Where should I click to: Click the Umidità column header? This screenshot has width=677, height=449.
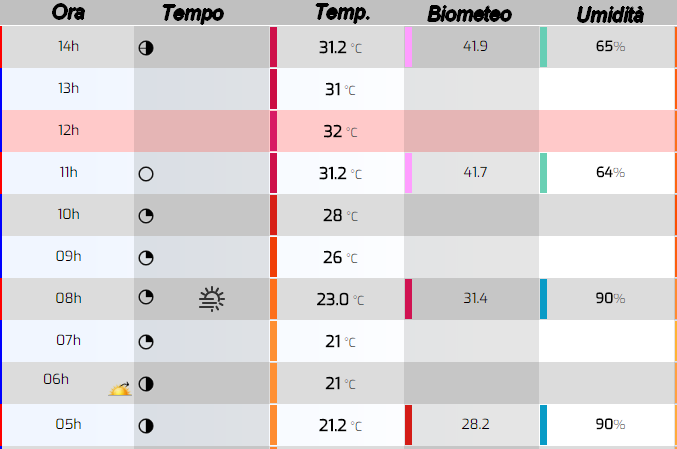point(610,15)
